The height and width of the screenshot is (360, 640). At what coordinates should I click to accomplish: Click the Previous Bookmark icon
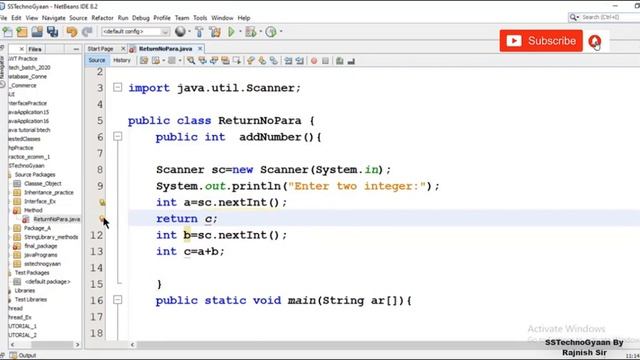(x=251, y=61)
